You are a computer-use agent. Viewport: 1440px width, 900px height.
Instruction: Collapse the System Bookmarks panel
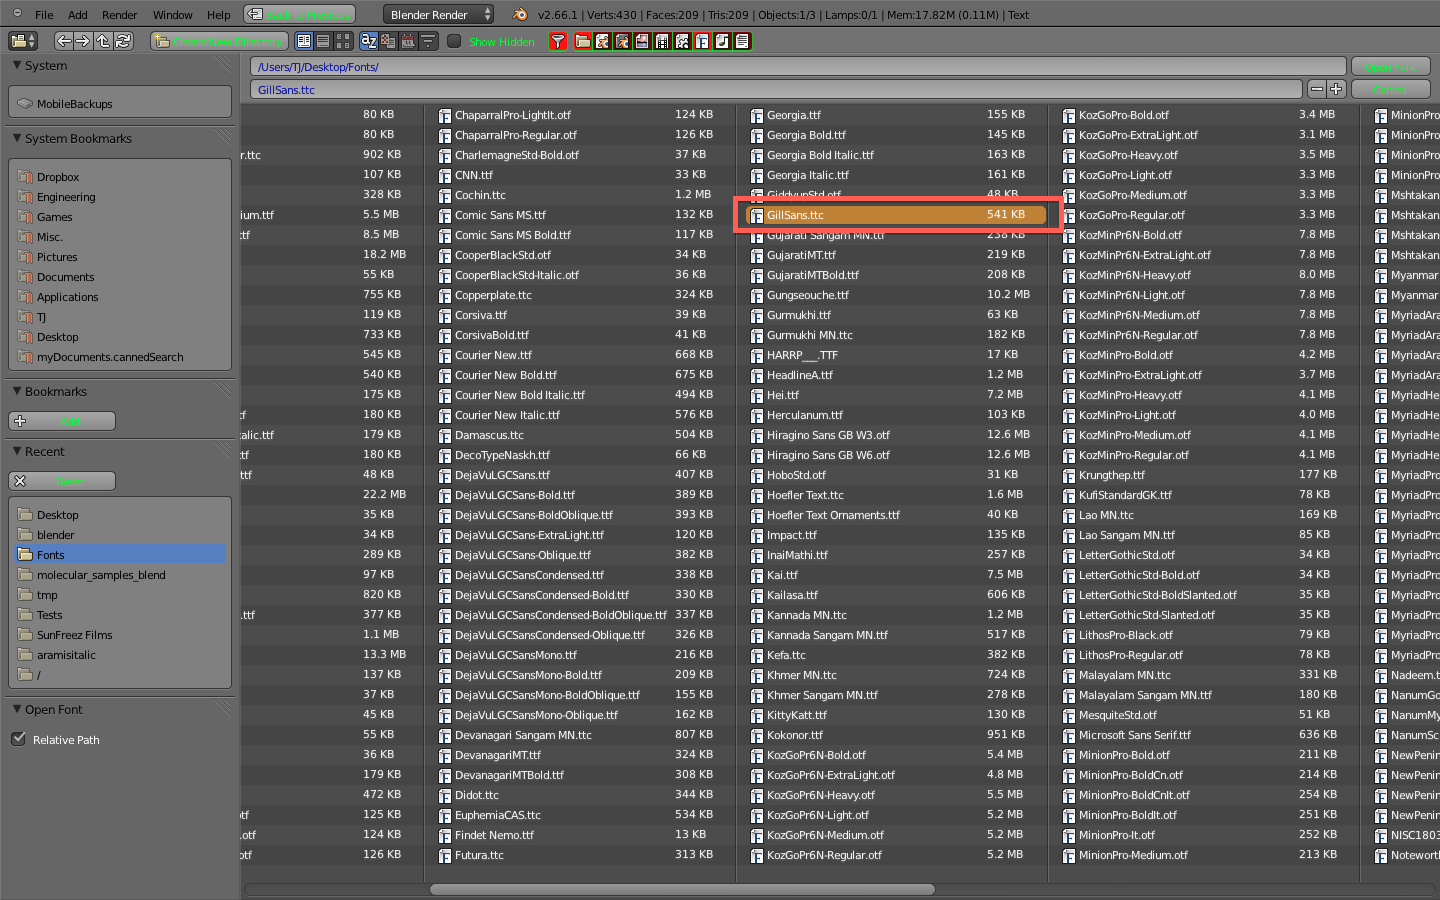(x=17, y=138)
